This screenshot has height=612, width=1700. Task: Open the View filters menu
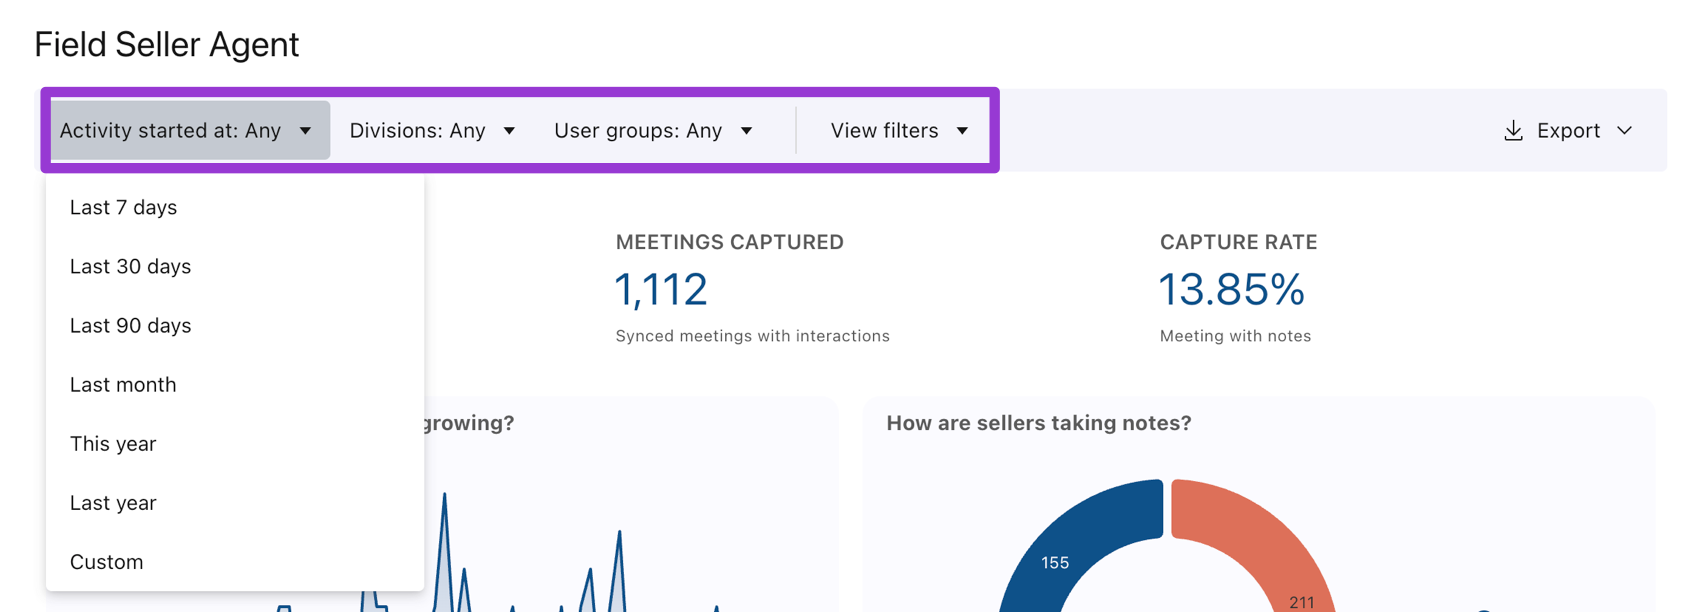pyautogui.click(x=899, y=131)
